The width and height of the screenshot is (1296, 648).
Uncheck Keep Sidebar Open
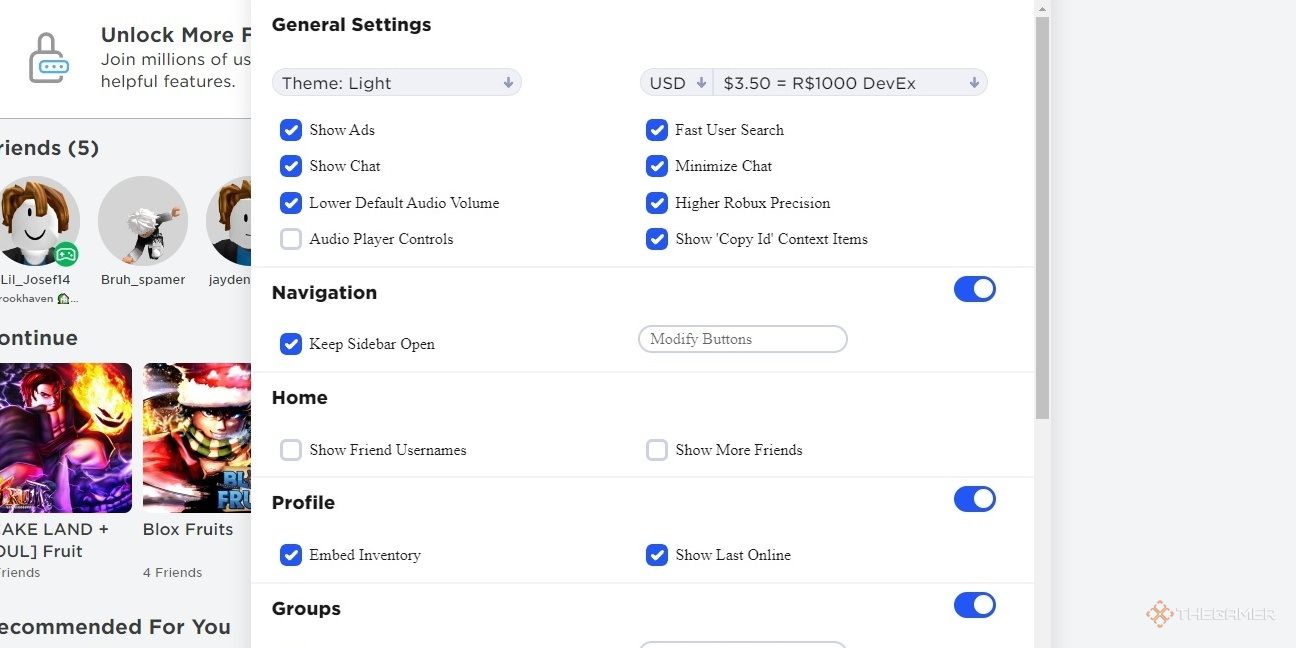pos(291,344)
